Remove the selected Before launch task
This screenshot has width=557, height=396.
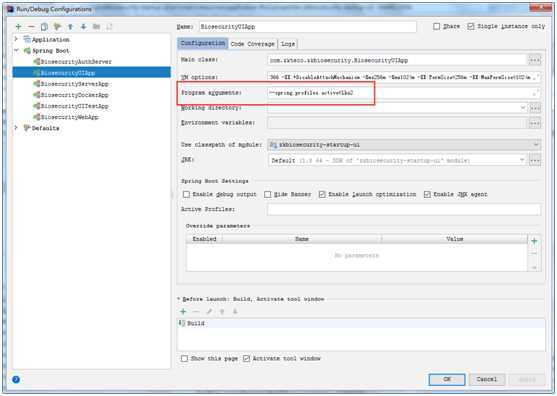pos(196,311)
